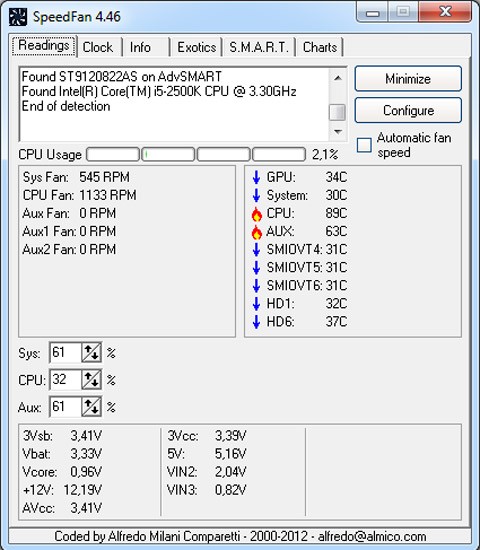Click the third CPU Usage core bar

click(224, 154)
